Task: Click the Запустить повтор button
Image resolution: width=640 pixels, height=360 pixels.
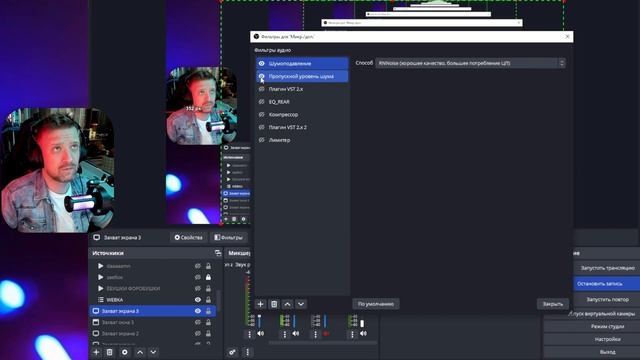Action: coord(607,300)
